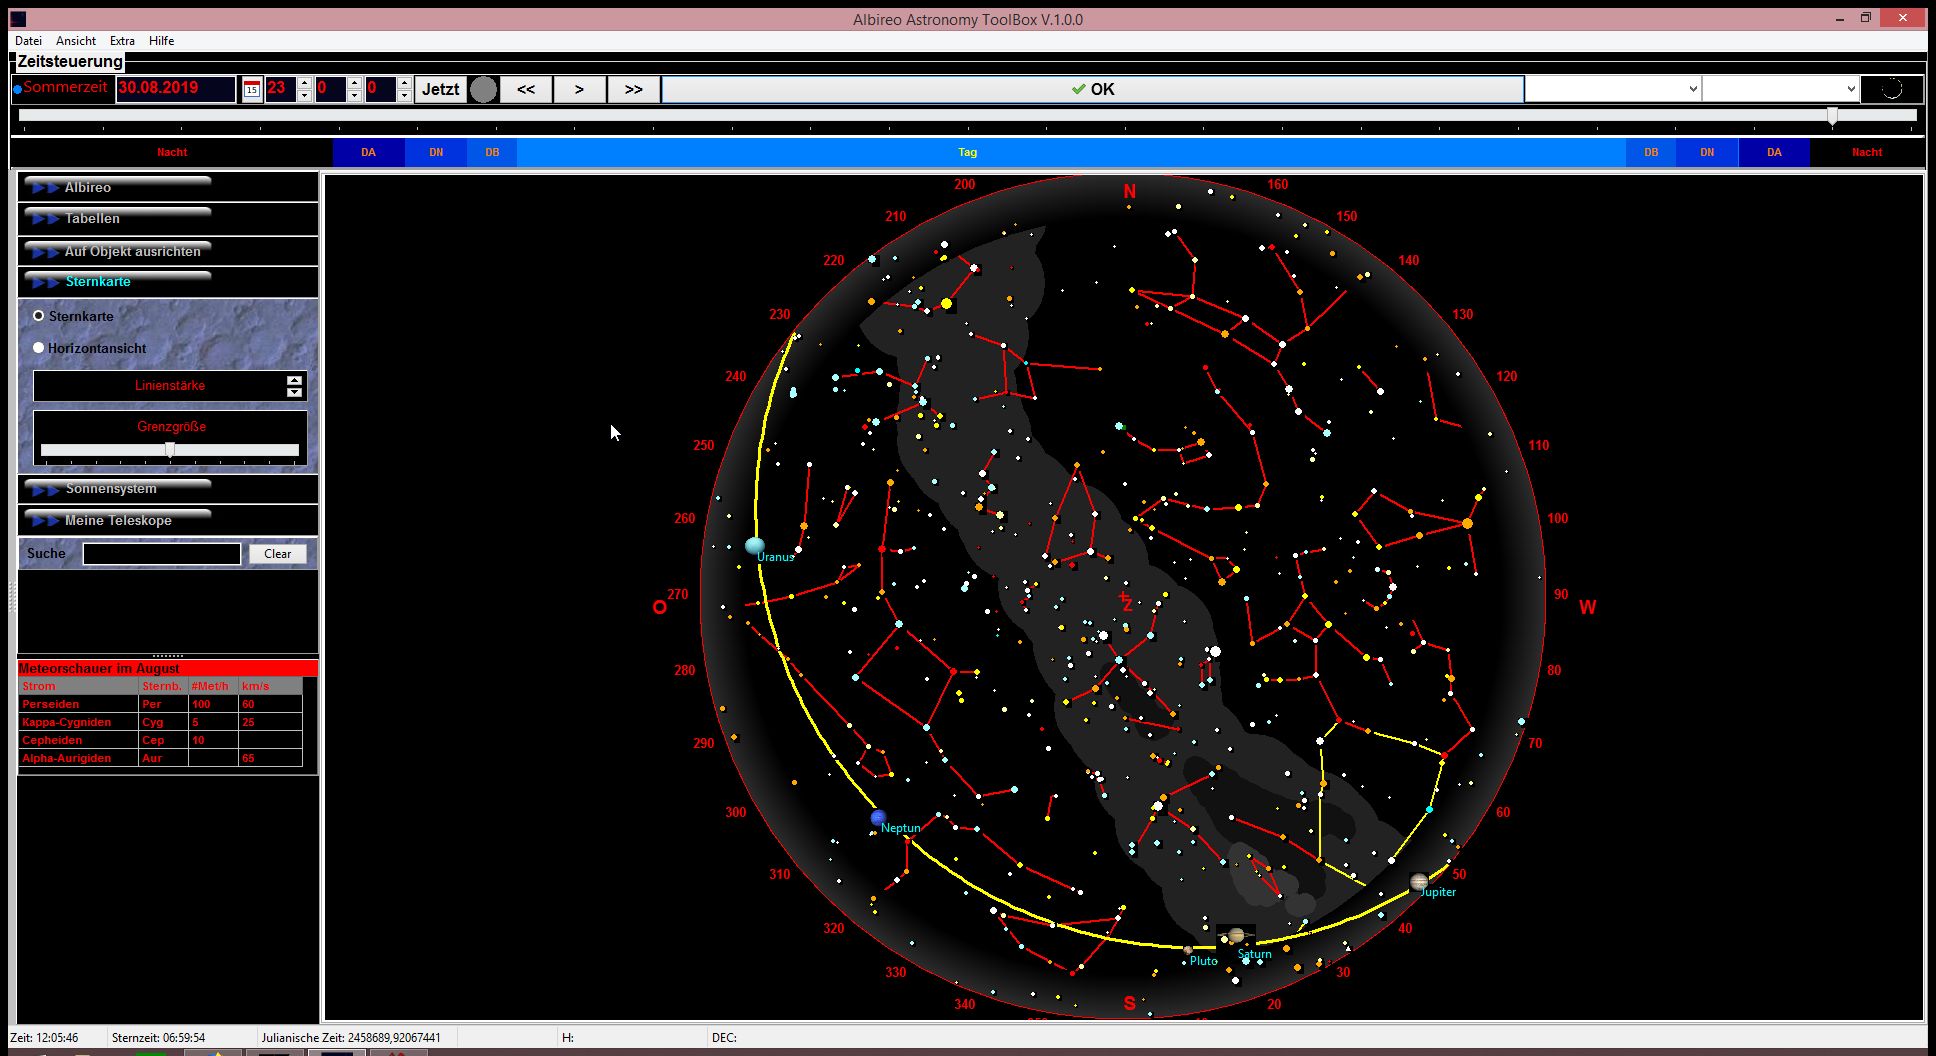The image size is (1936, 1056).
Task: Expand the Sonnensystem panel section
Action: [111, 489]
